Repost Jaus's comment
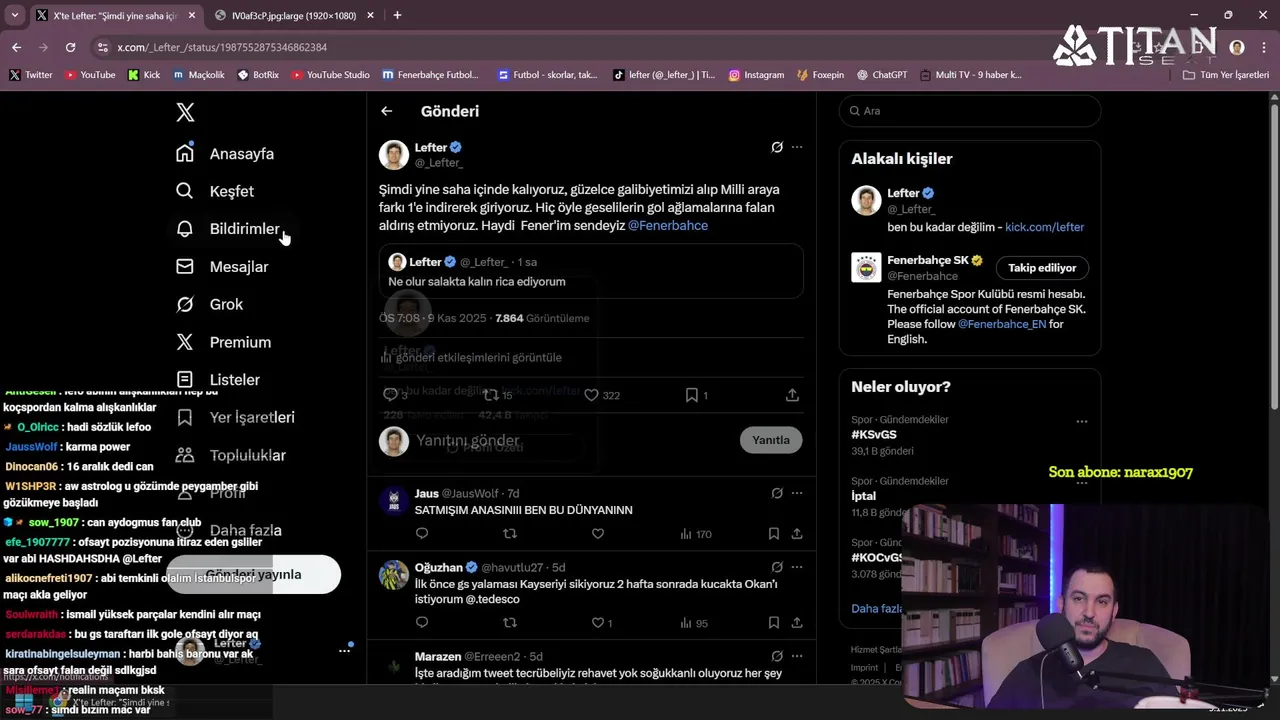The height and width of the screenshot is (720, 1280). click(510, 534)
